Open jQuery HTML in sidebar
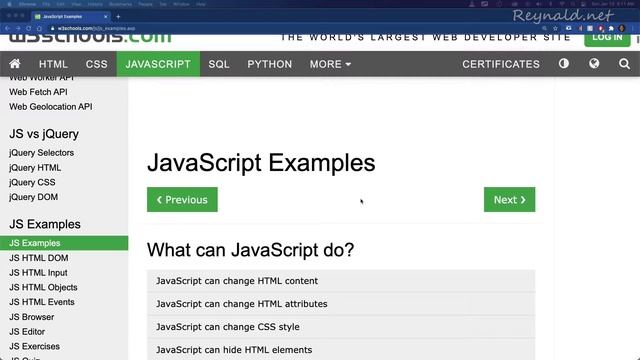The image size is (640, 360). click(35, 168)
